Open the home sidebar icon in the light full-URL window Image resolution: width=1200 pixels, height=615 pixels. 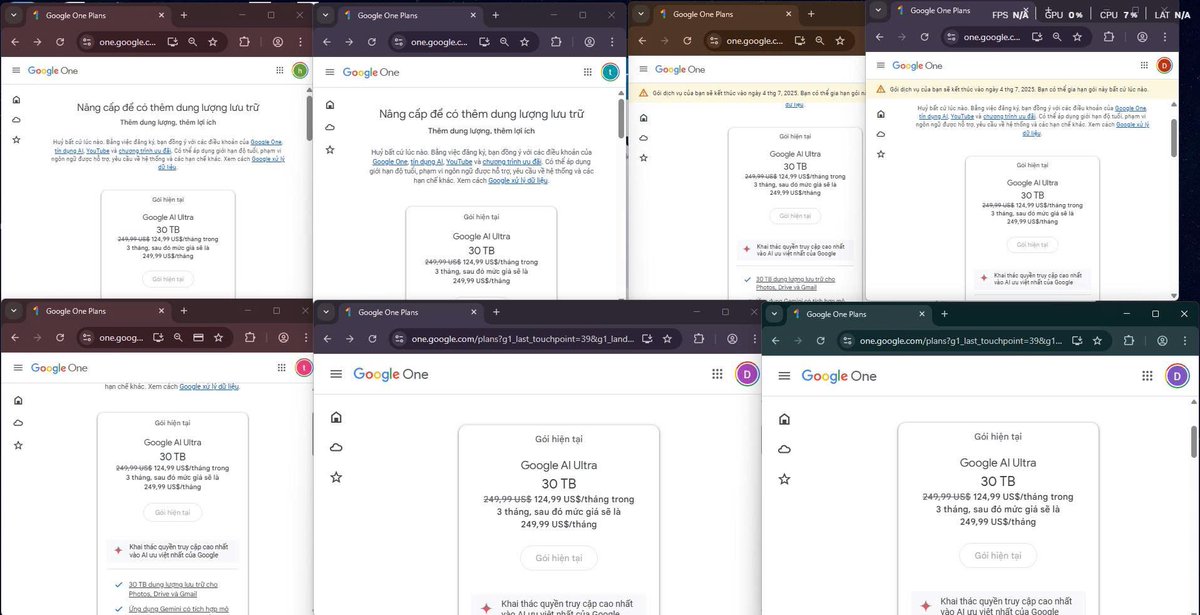(336, 417)
